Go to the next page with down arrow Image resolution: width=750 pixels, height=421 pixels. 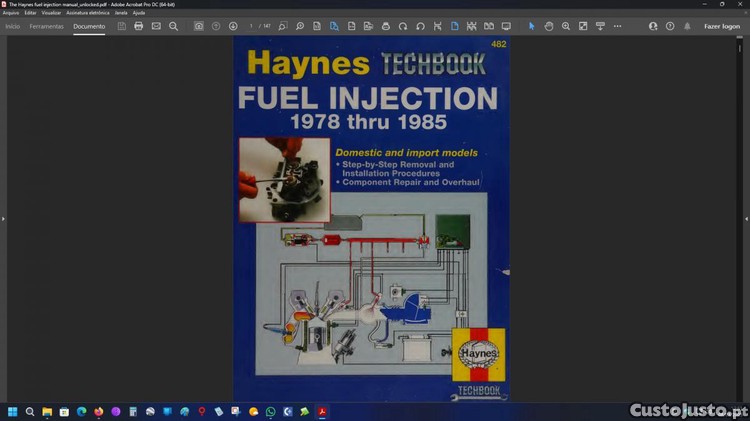tap(233, 26)
